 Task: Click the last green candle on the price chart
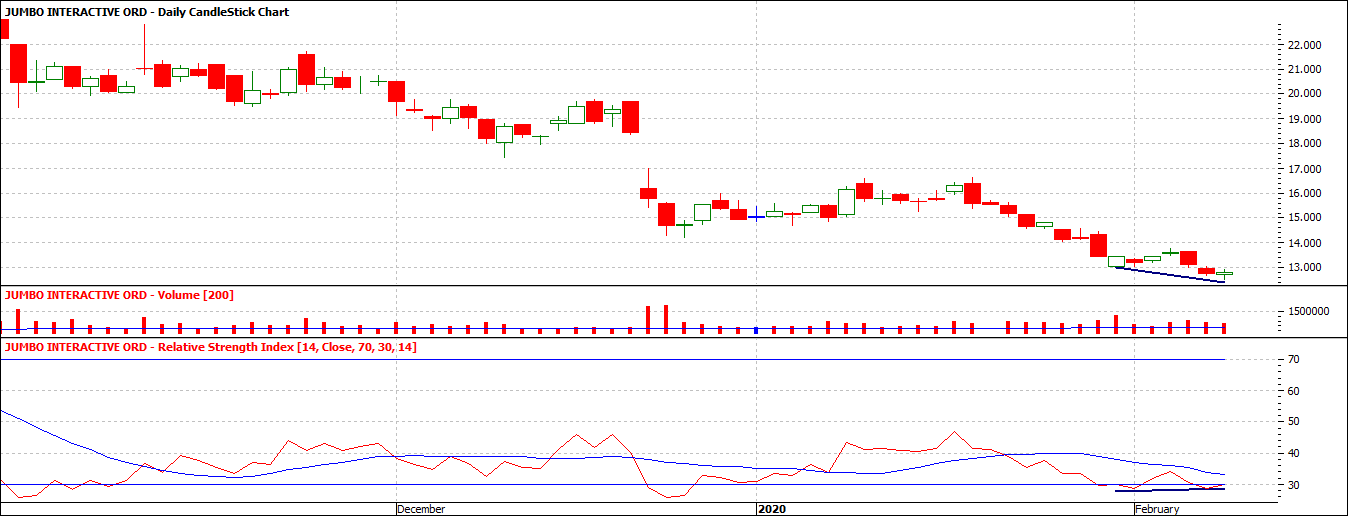(x=1225, y=273)
